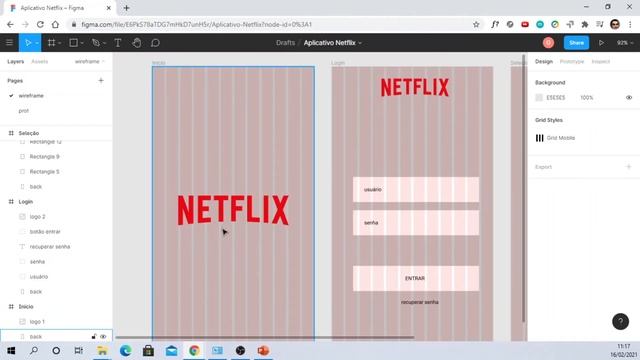
Task: Select the Move tool arrow
Action: [x=28, y=42]
